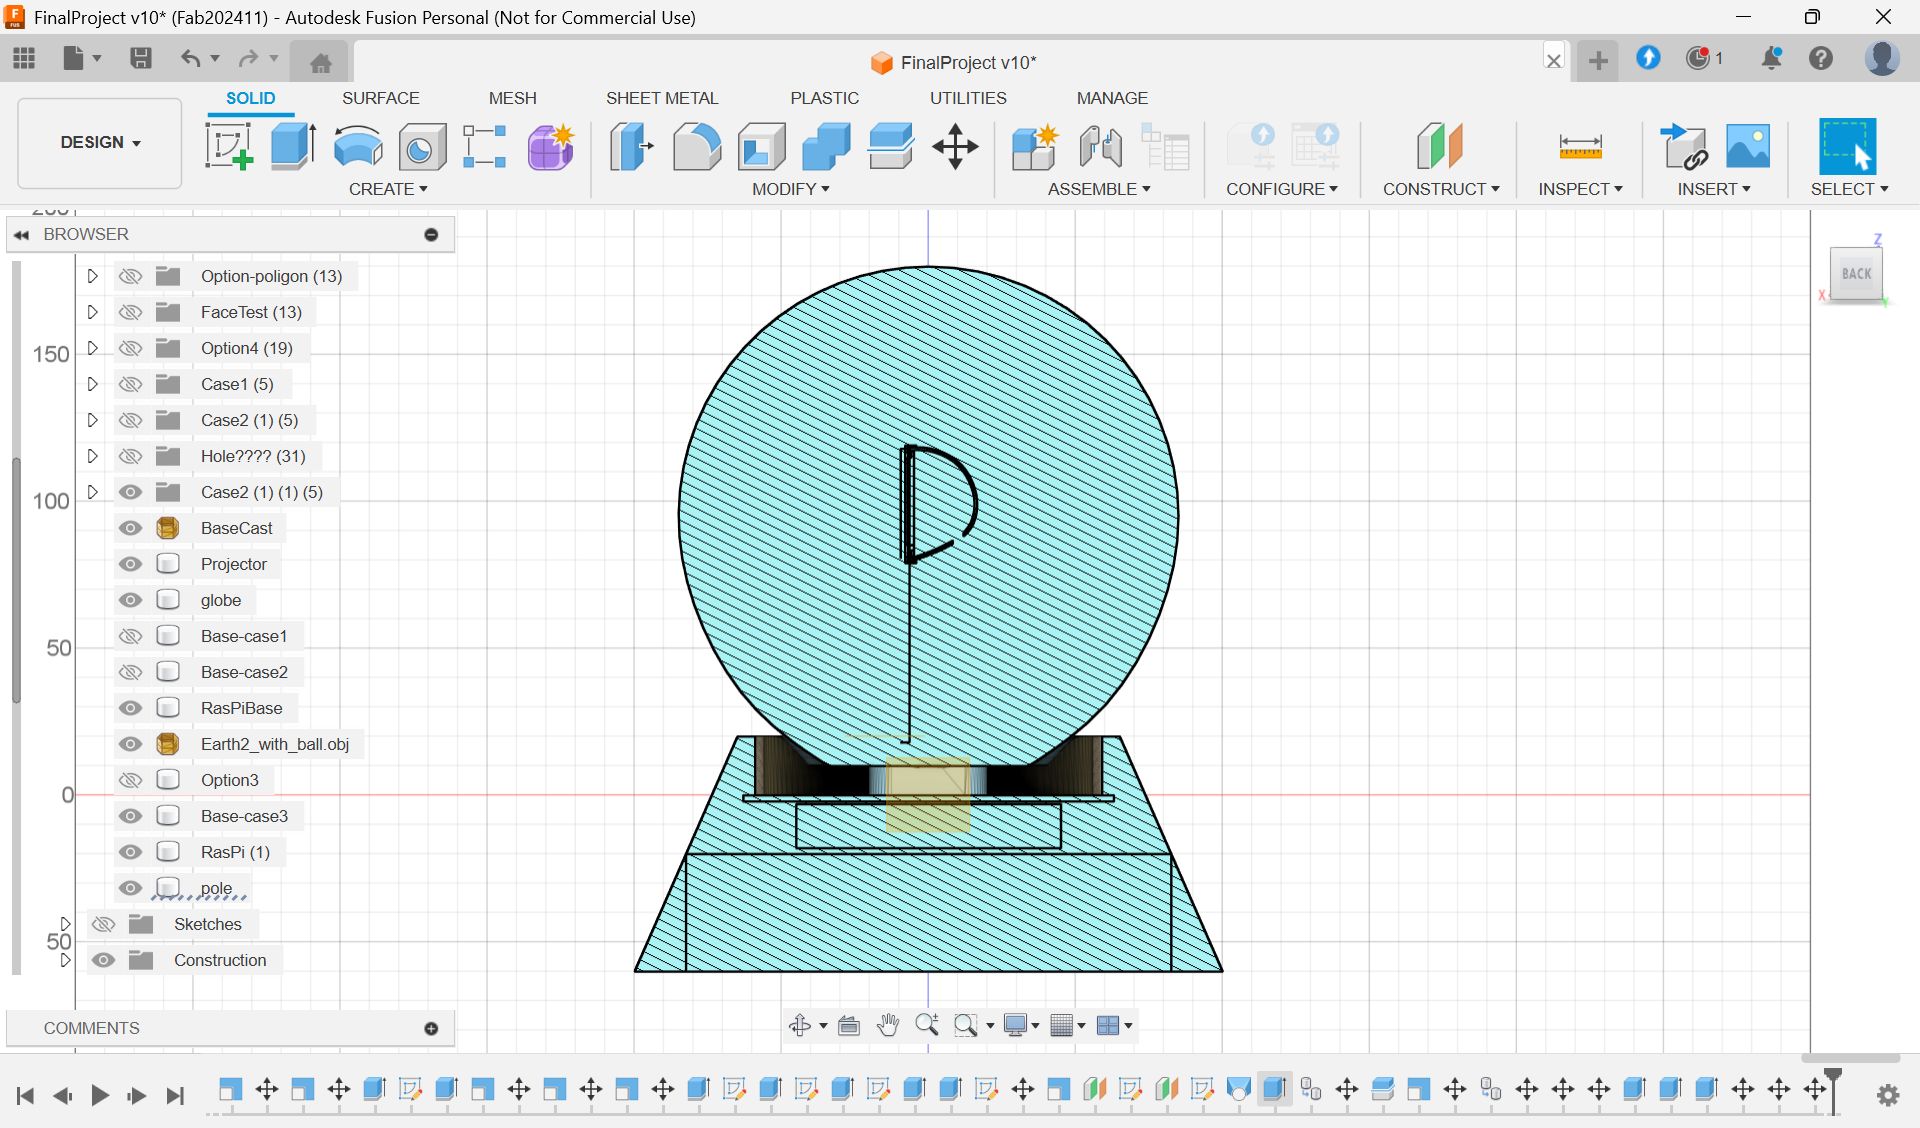Expand the Option4 (19) tree node

click(92, 348)
